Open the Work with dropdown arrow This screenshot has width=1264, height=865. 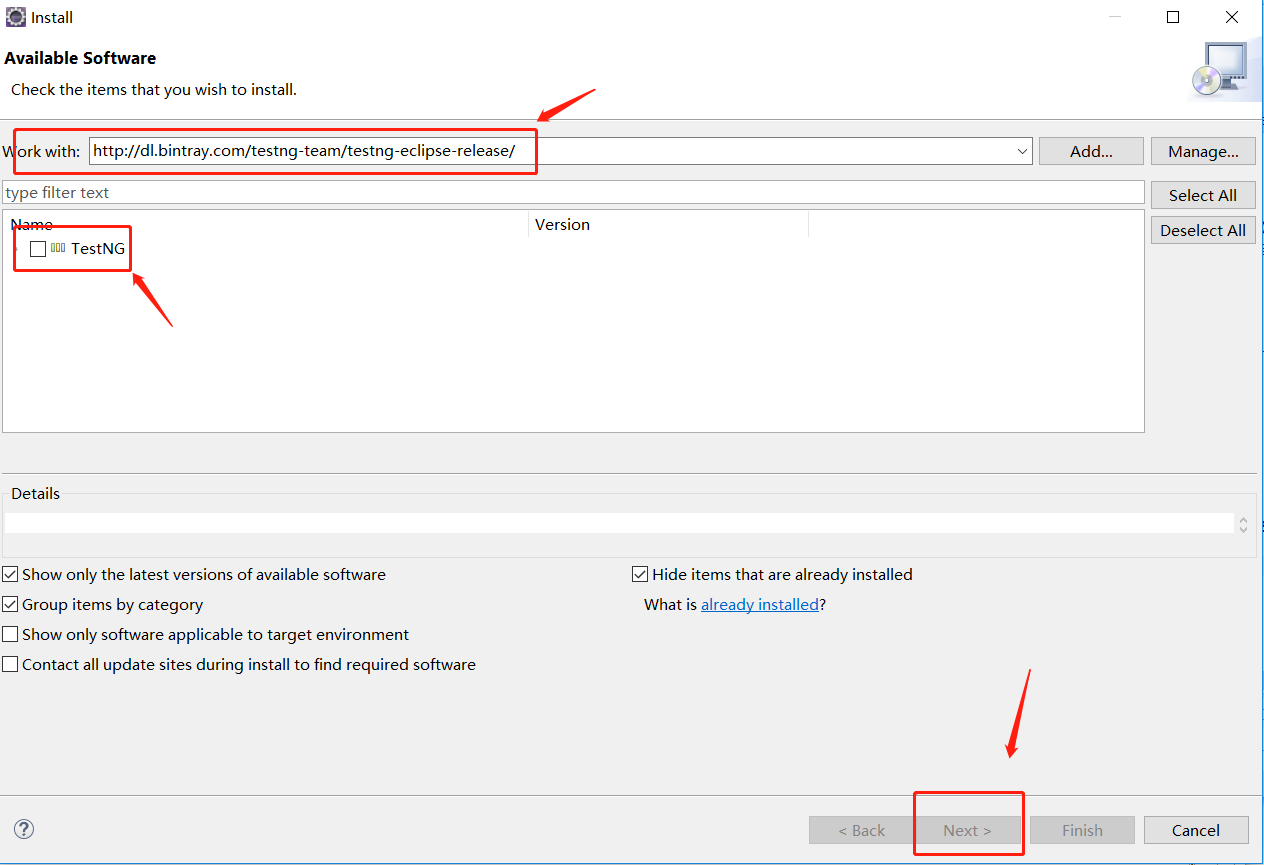point(1022,151)
